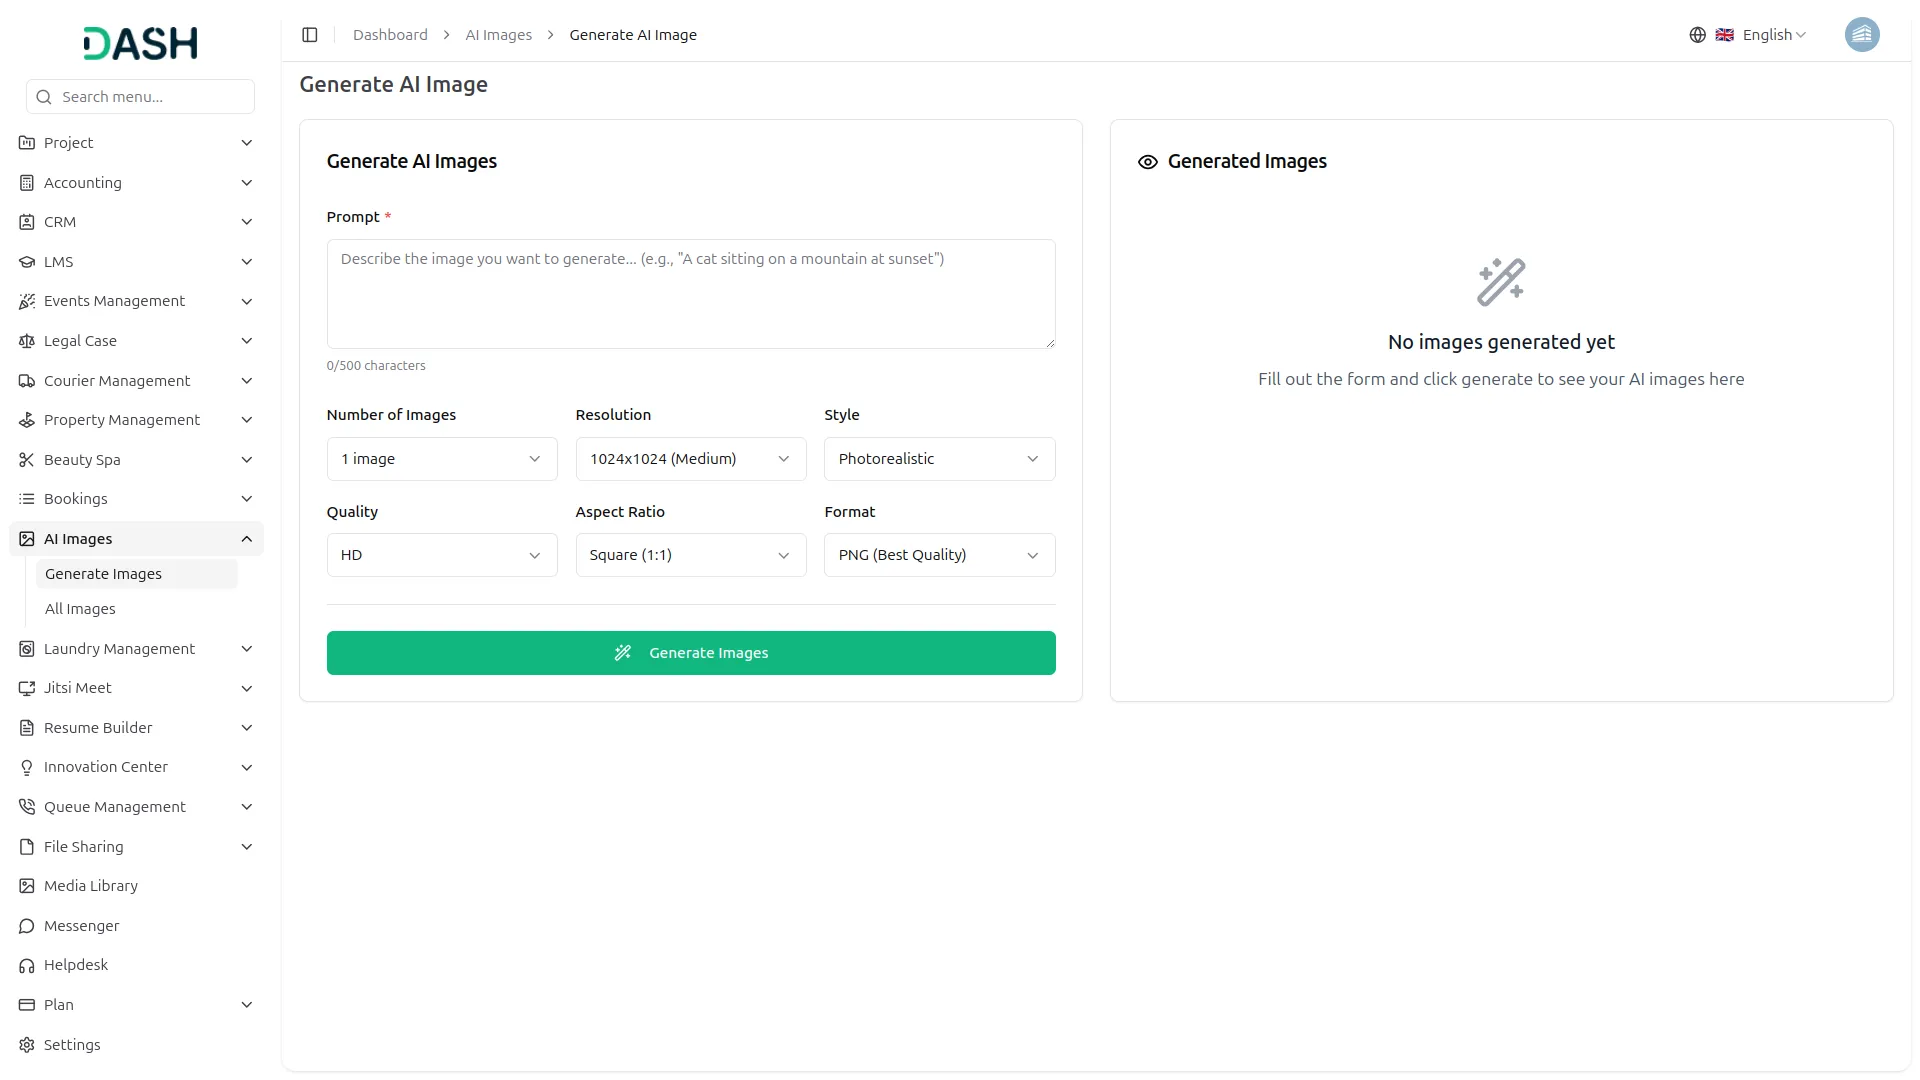Image resolution: width=1920 pixels, height=1080 pixels.
Task: Click the CRM sidebar icon
Action: [x=27, y=222]
